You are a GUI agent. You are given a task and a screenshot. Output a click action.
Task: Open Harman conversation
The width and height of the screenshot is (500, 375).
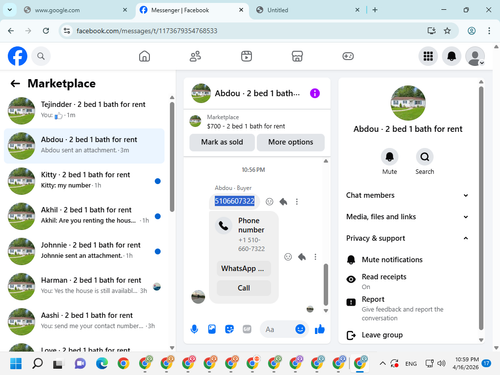(84, 286)
